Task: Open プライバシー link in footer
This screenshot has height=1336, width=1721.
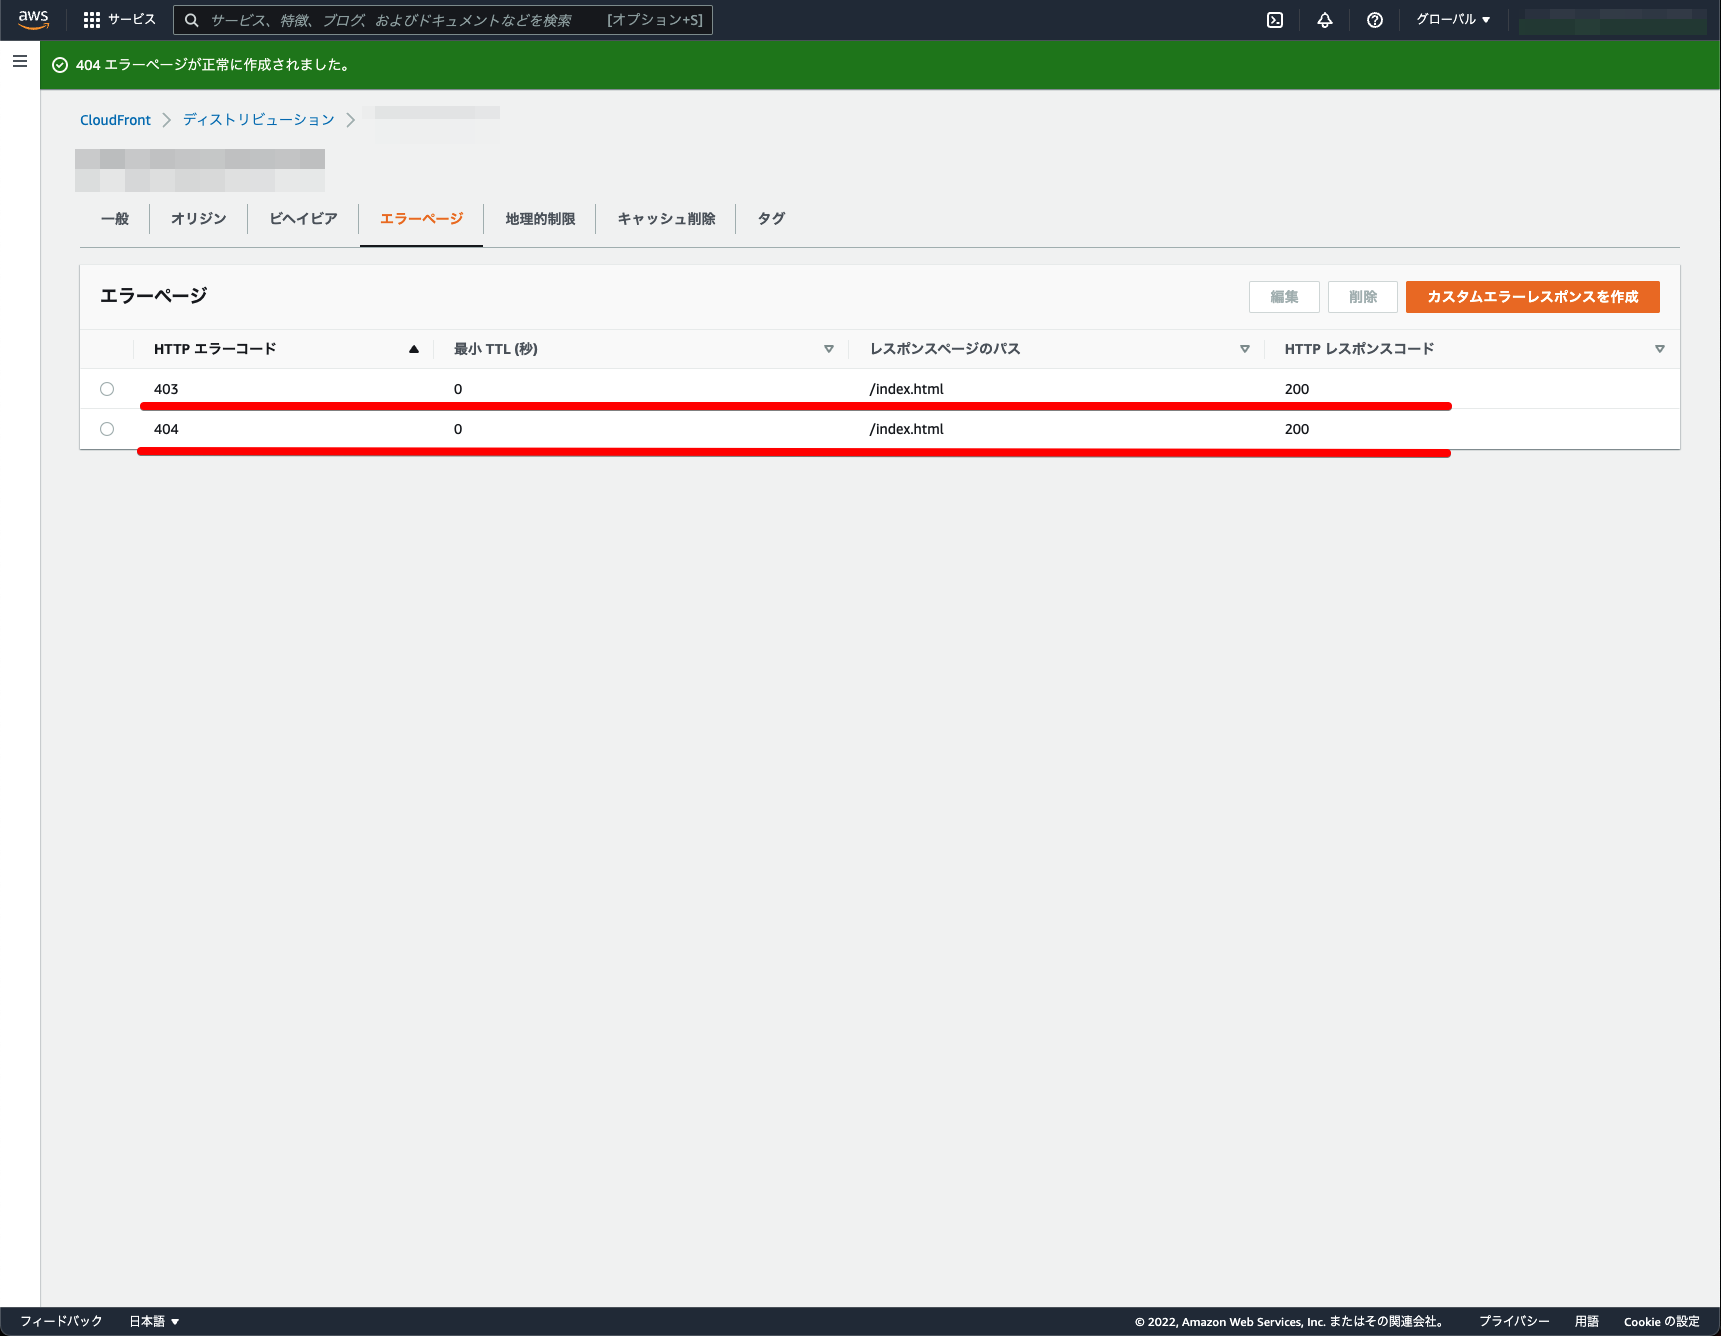Action: (1514, 1321)
